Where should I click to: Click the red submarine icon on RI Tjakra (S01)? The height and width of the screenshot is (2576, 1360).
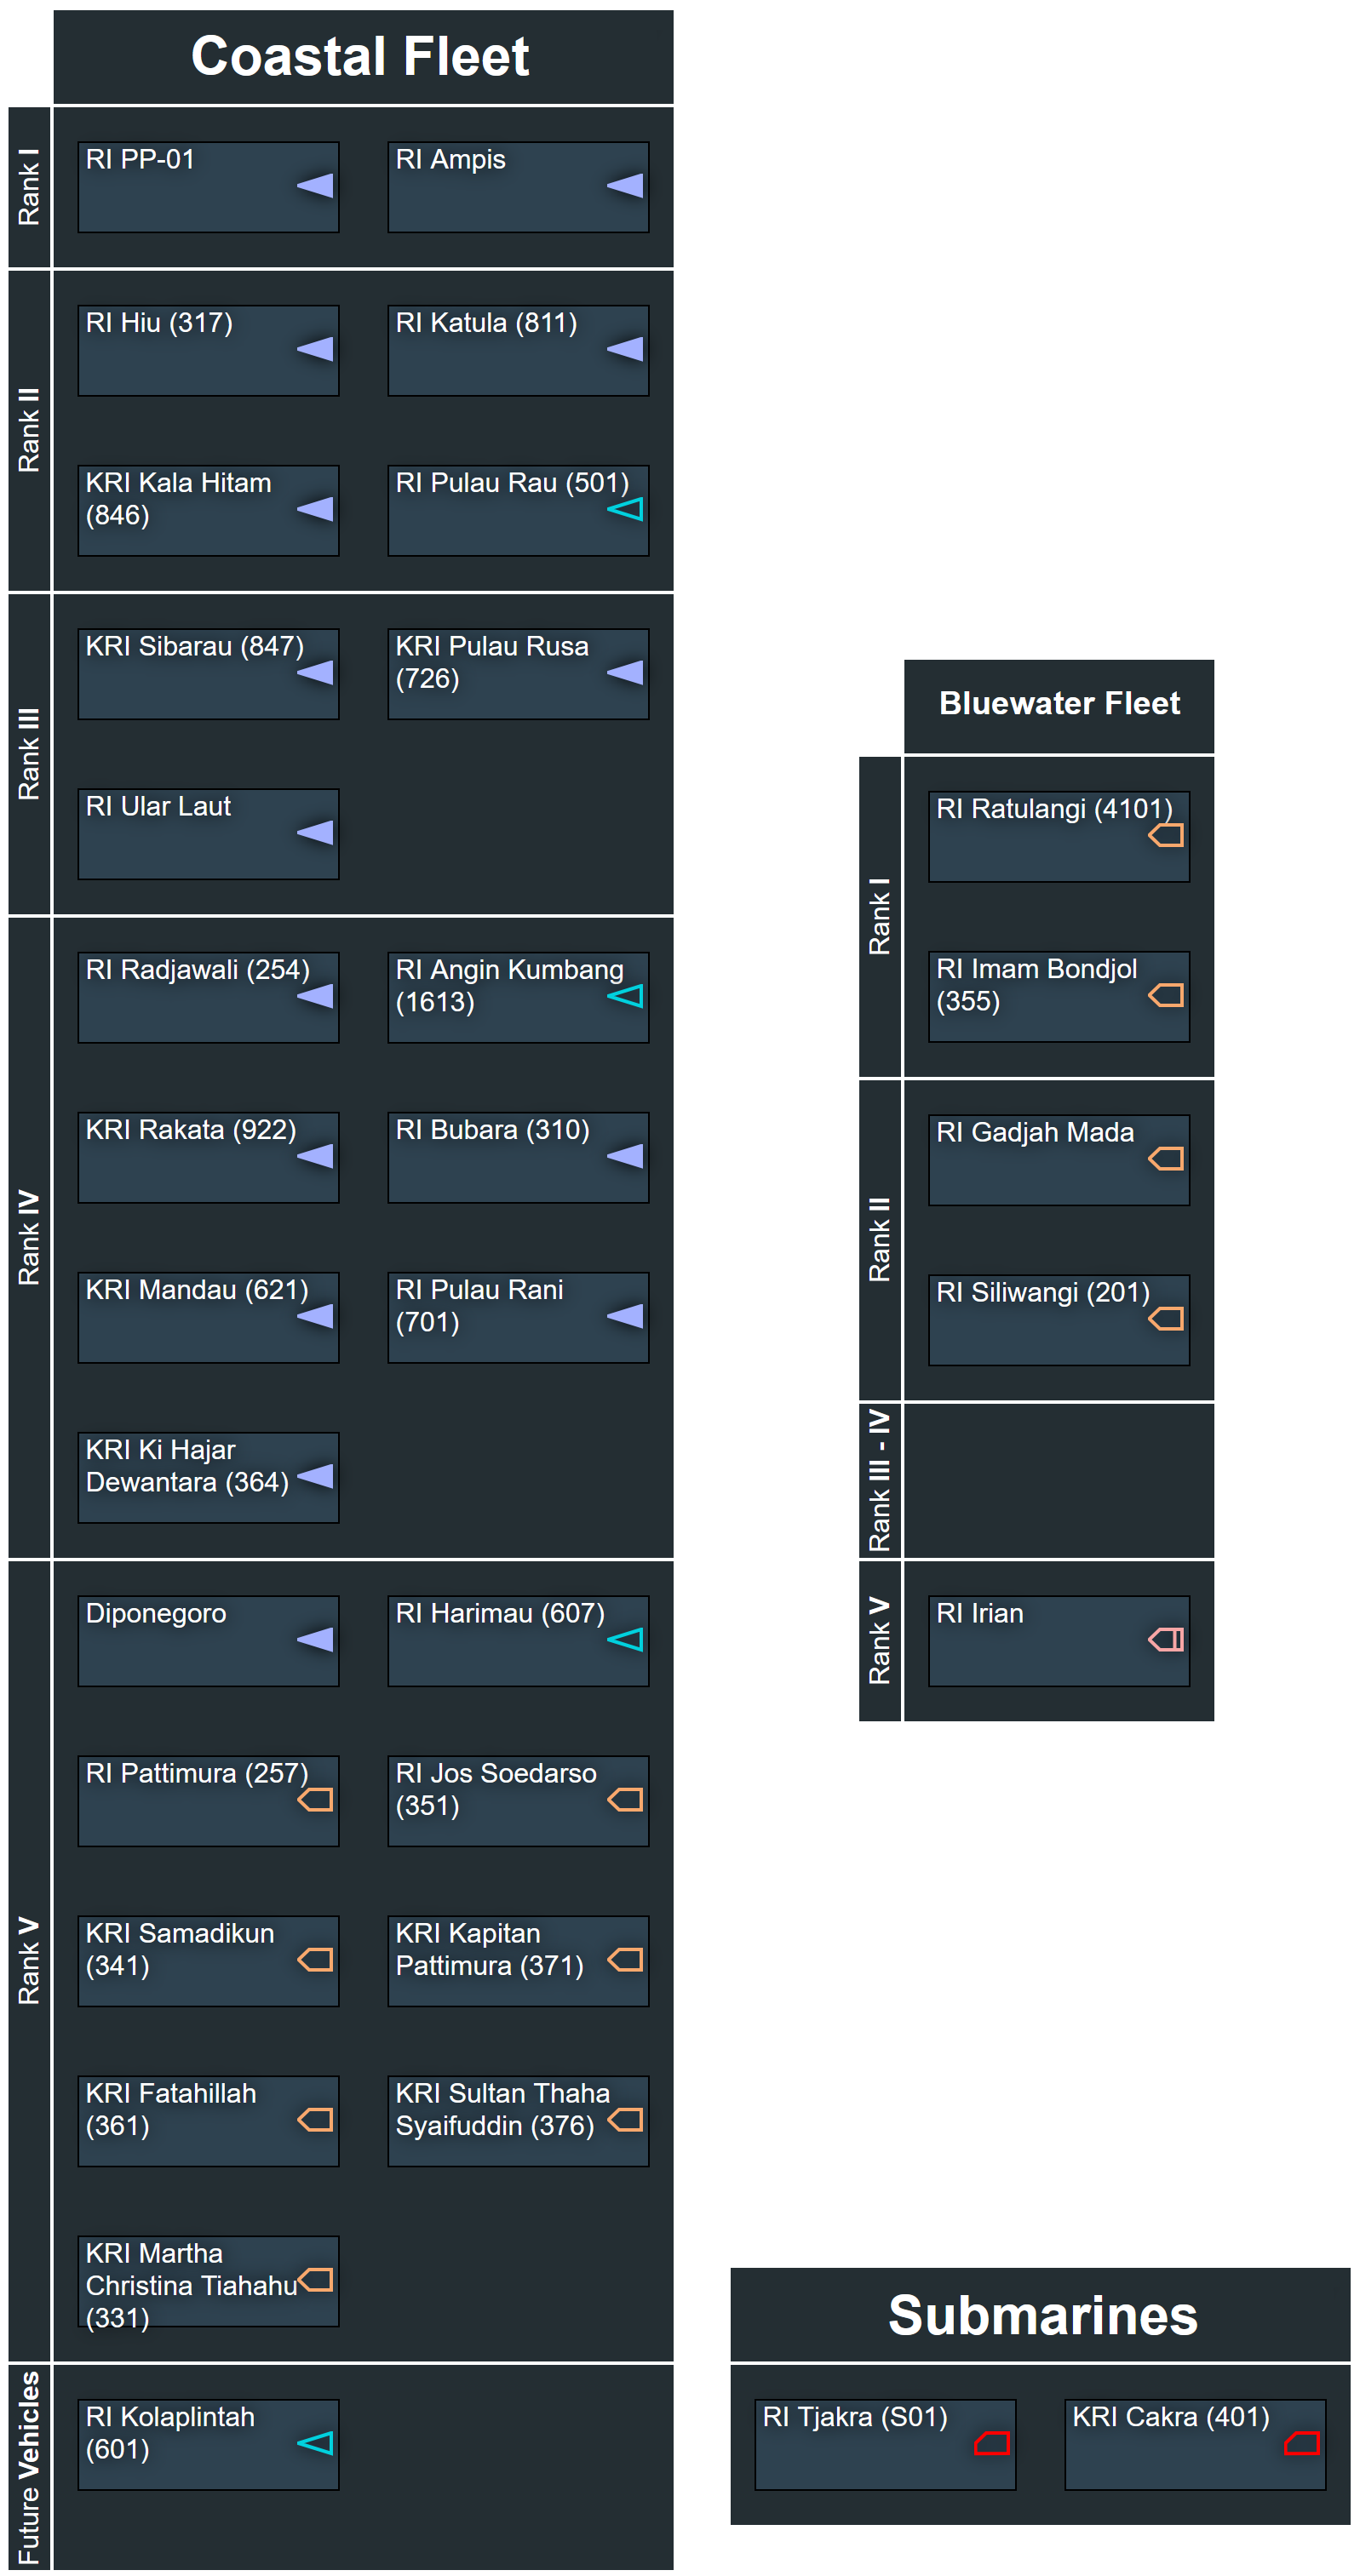pos(992,2443)
